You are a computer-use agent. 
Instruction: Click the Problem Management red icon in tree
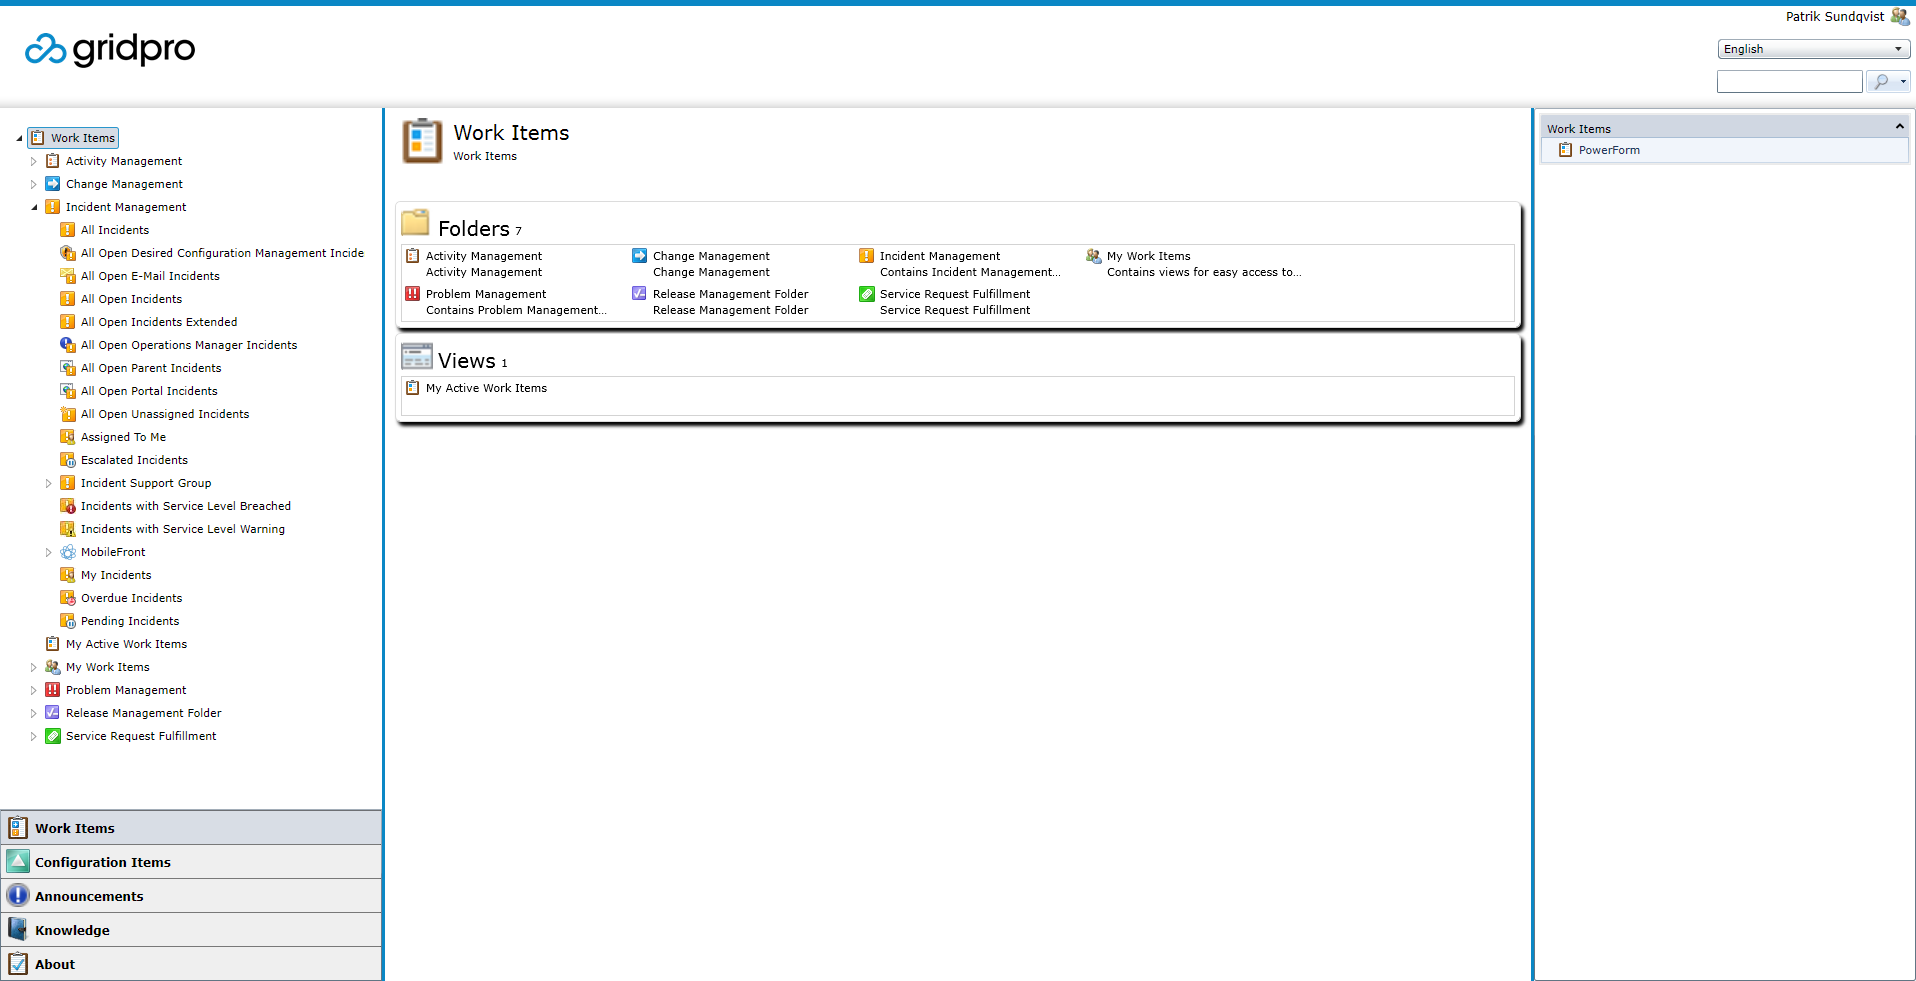tap(53, 690)
